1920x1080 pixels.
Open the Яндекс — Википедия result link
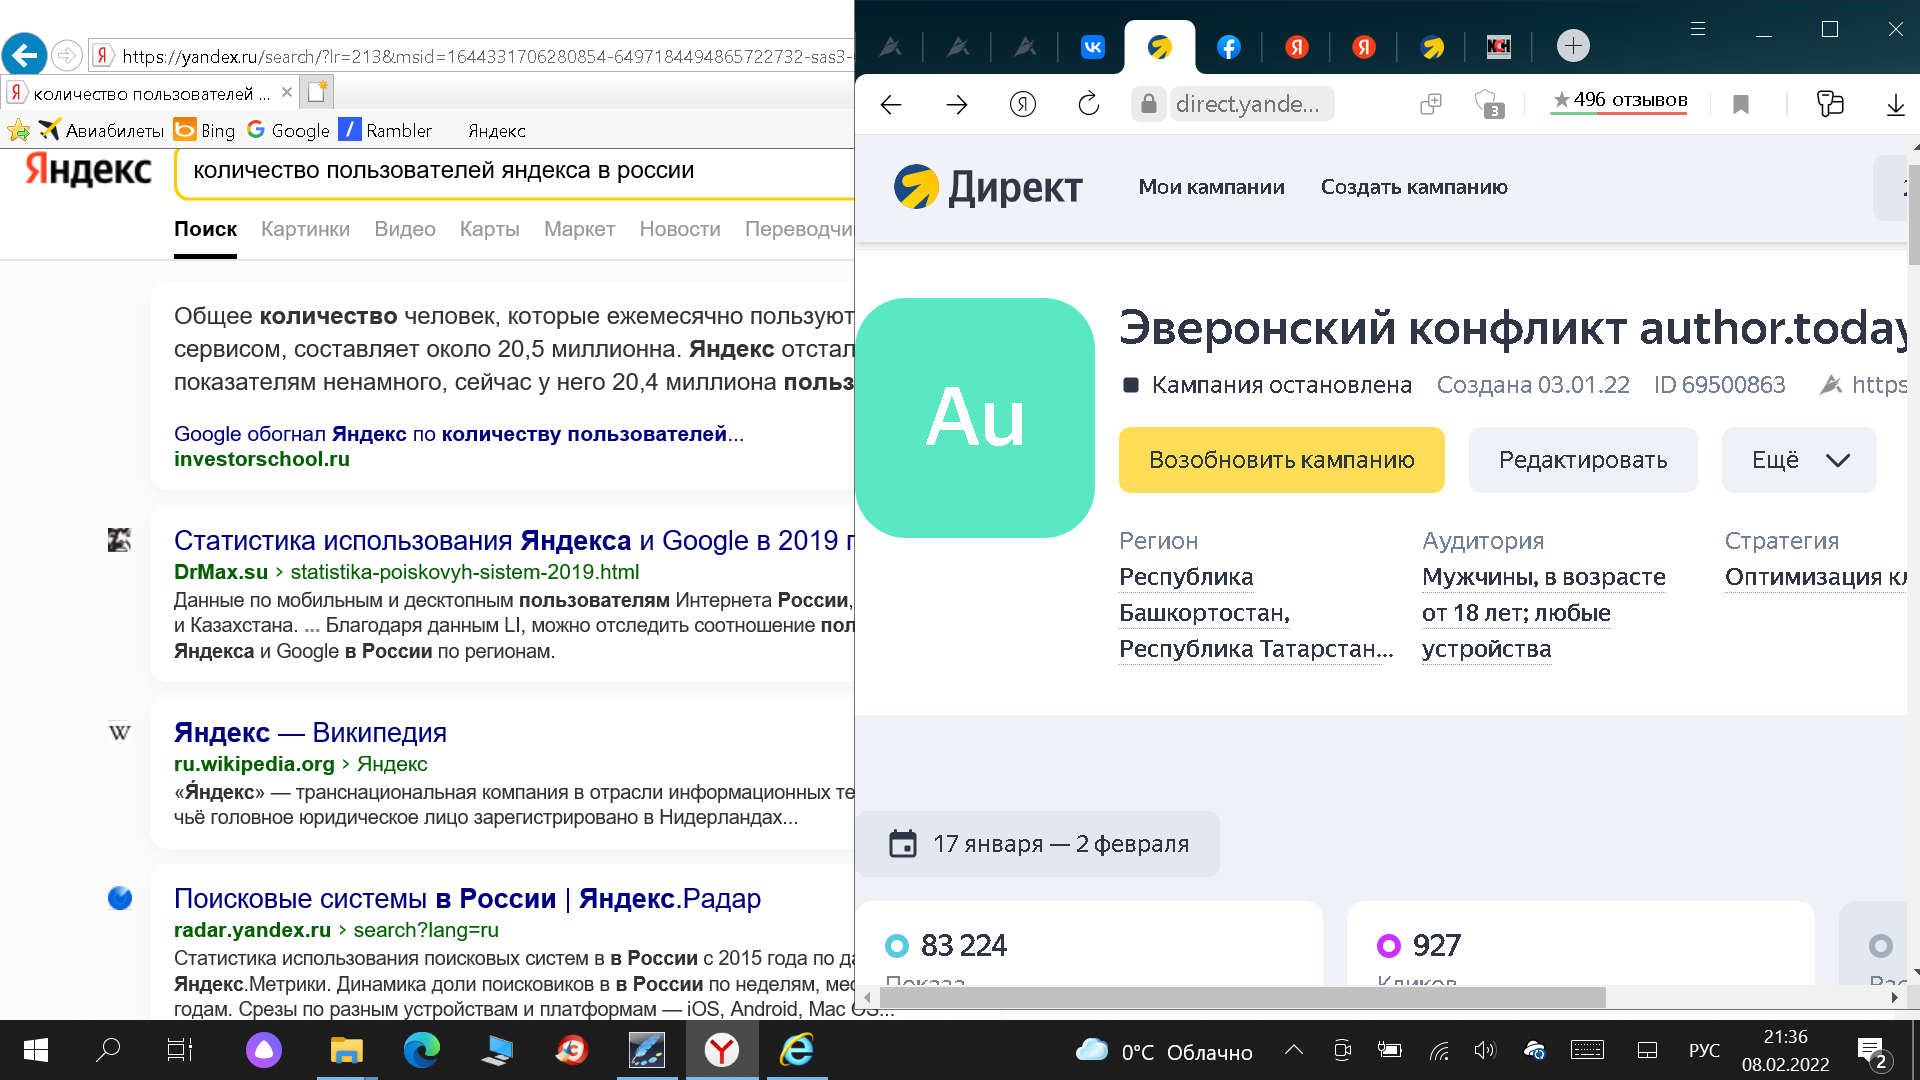coord(310,733)
